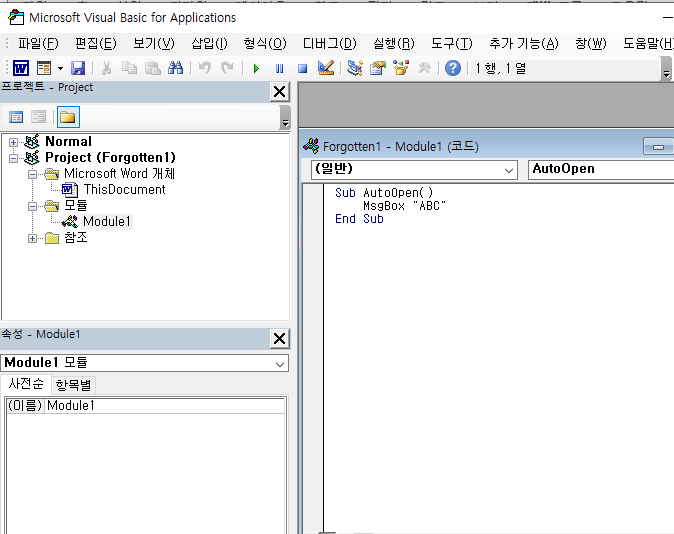The image size is (674, 534).
Task: Click the Reset stop square icon
Action: [x=303, y=68]
